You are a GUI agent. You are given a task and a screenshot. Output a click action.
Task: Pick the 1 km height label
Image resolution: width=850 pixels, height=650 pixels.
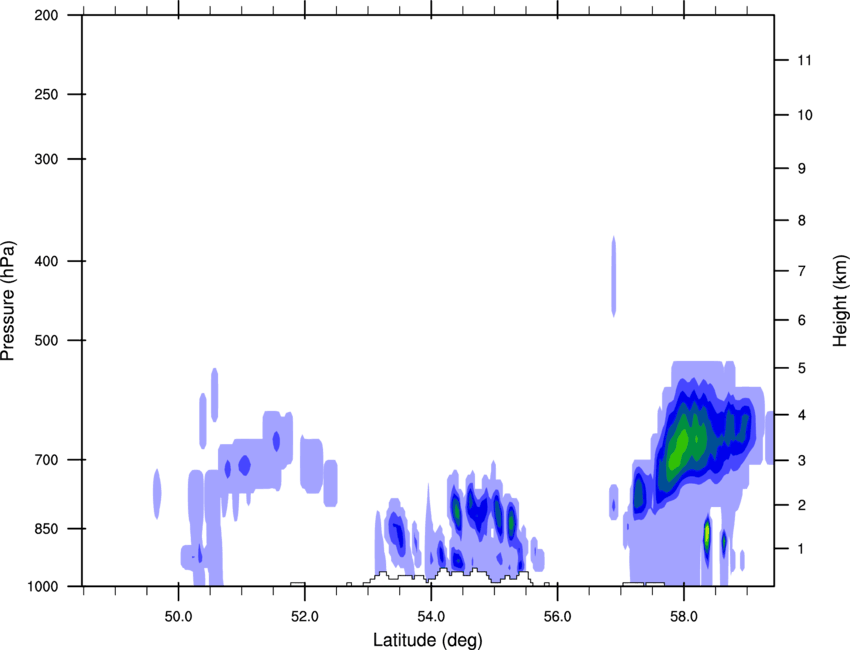pyautogui.click(x=801, y=549)
